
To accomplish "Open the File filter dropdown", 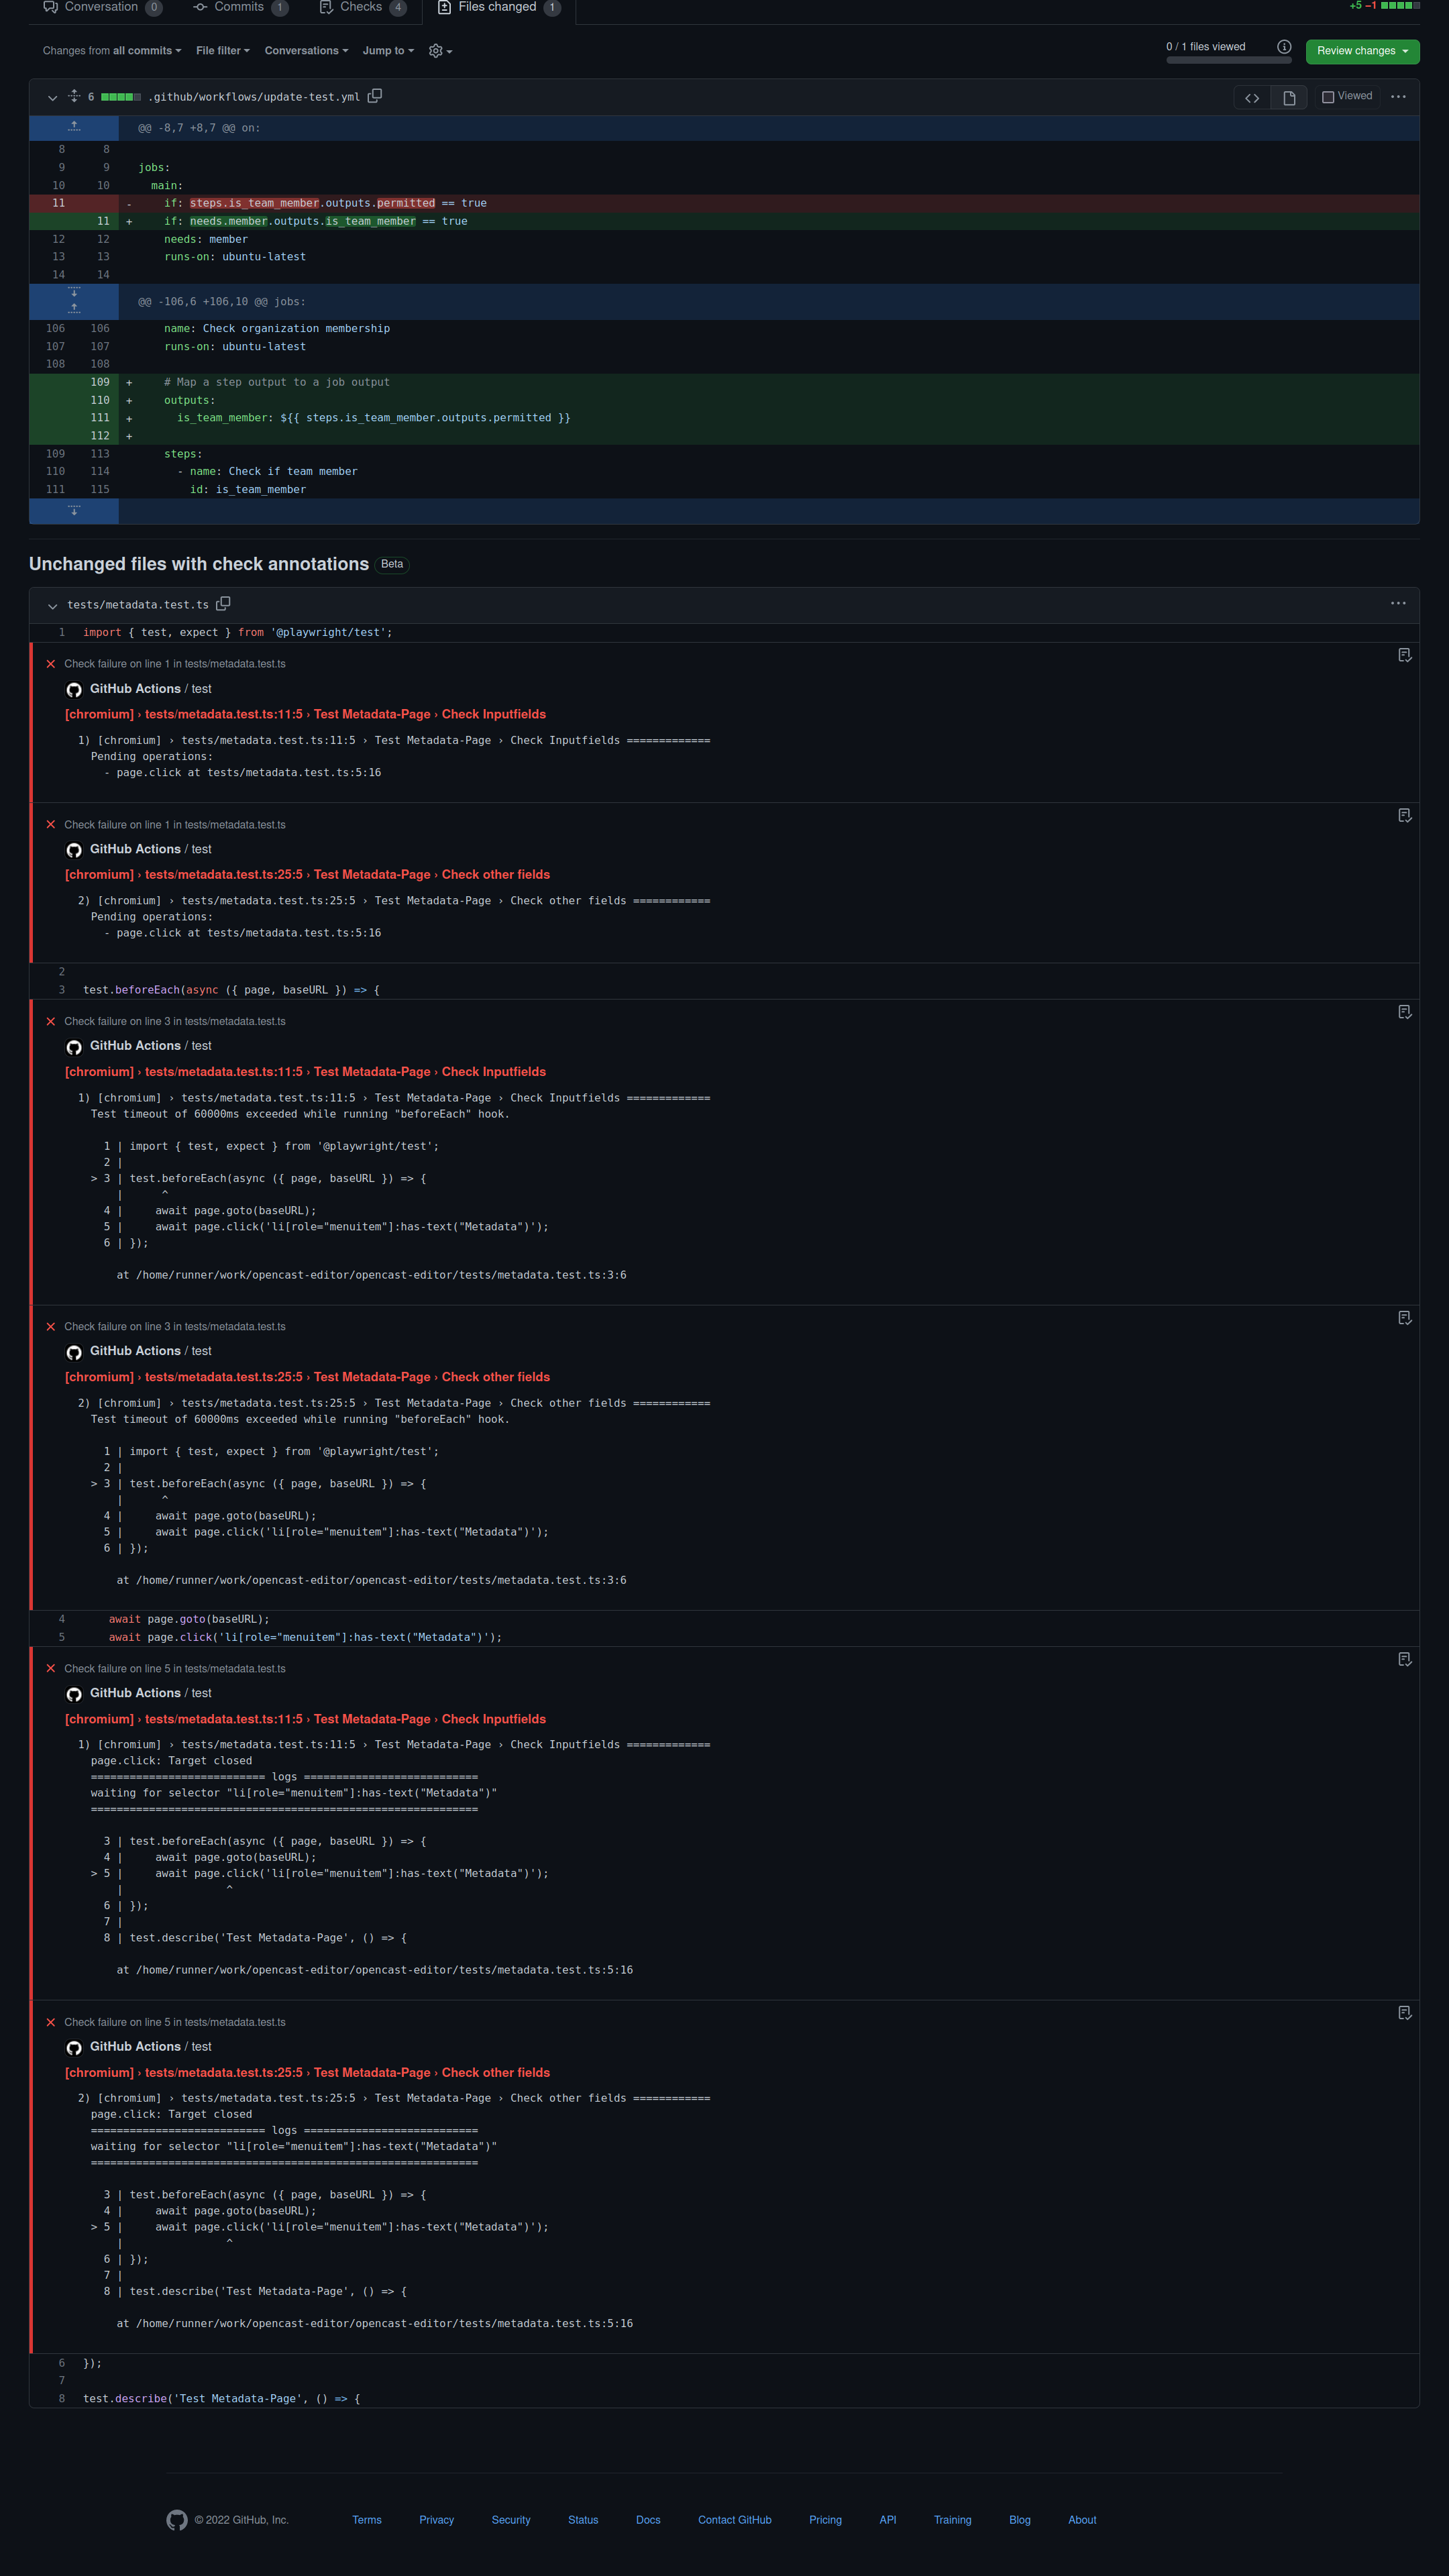I will click(221, 51).
